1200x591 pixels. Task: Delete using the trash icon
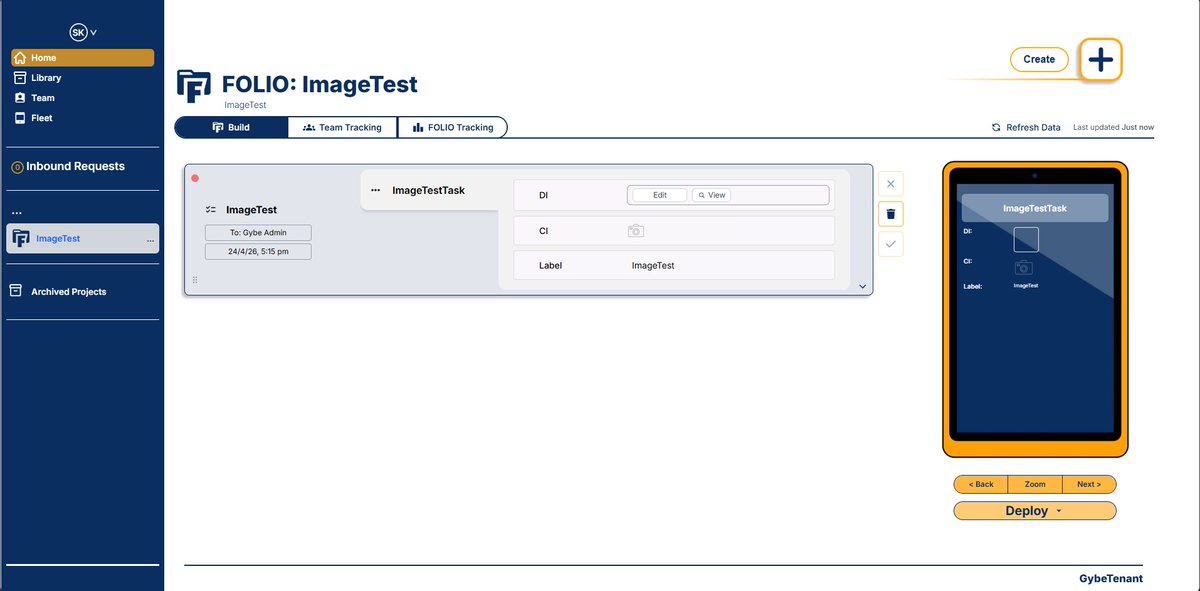tap(891, 213)
